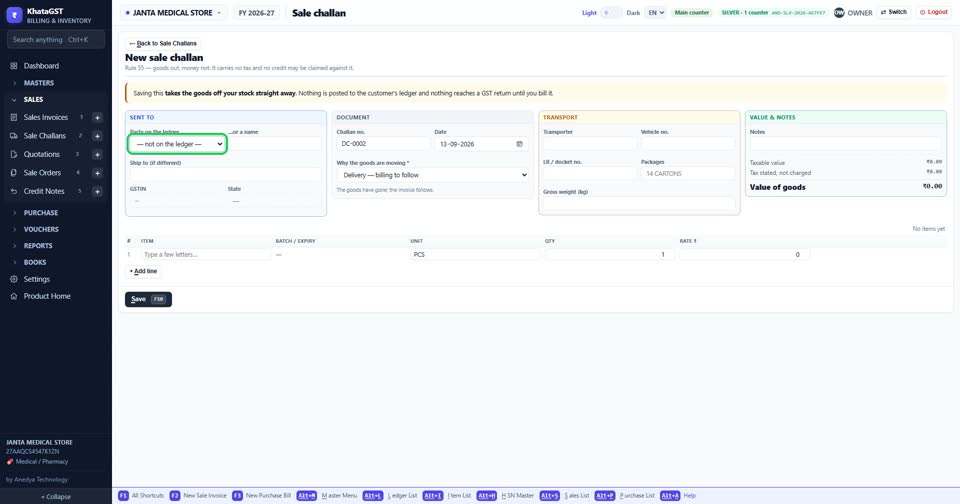The image size is (960, 504).
Task: Click the FY 2026-27 selector
Action: pos(257,13)
